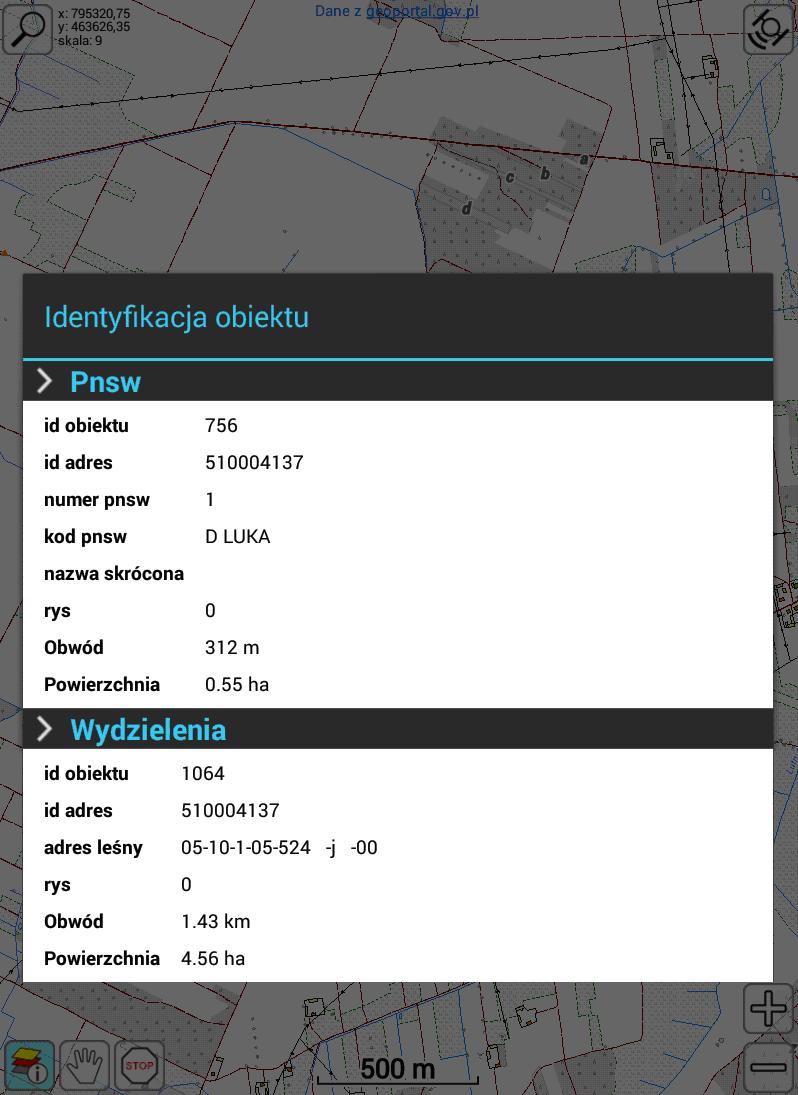
Task: Activate GPS location tracking icon
Action: pos(769,29)
